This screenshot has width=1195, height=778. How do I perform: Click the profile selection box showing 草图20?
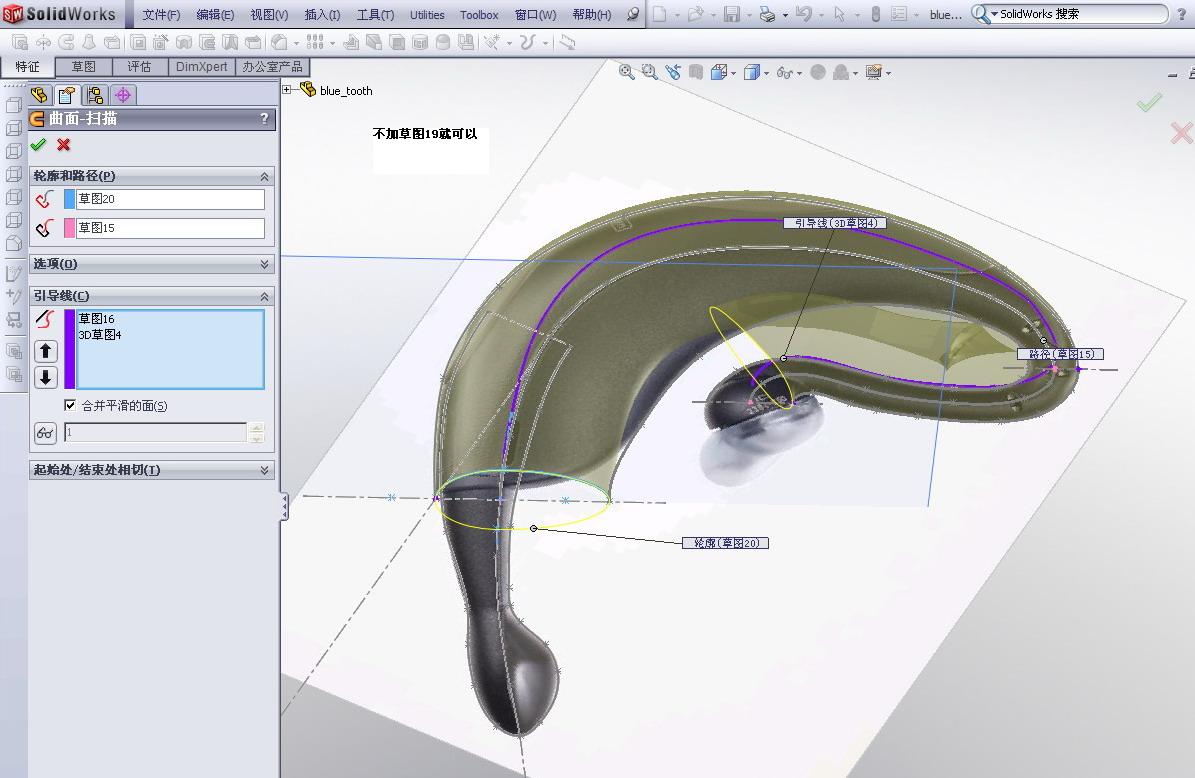coord(170,199)
